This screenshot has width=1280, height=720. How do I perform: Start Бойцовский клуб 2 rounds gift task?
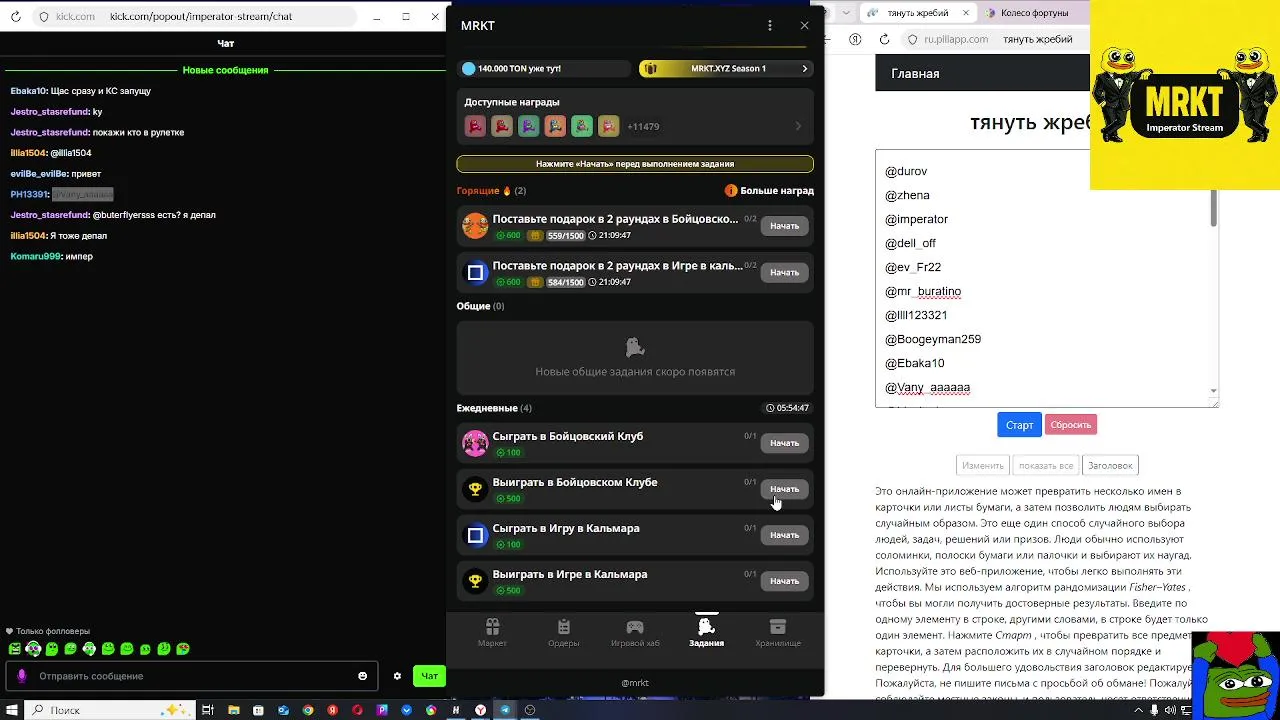click(784, 226)
